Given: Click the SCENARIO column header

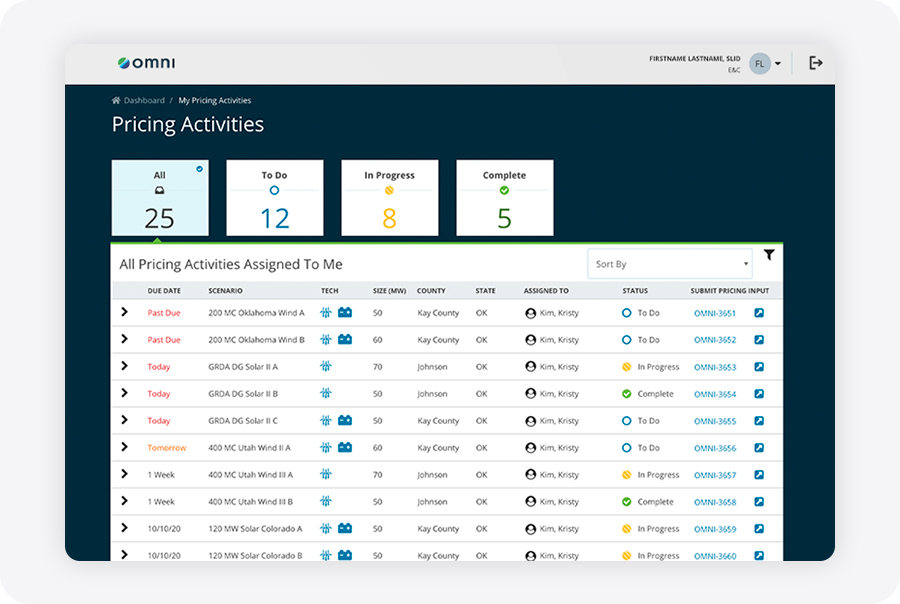Looking at the screenshot, I should [x=225, y=291].
